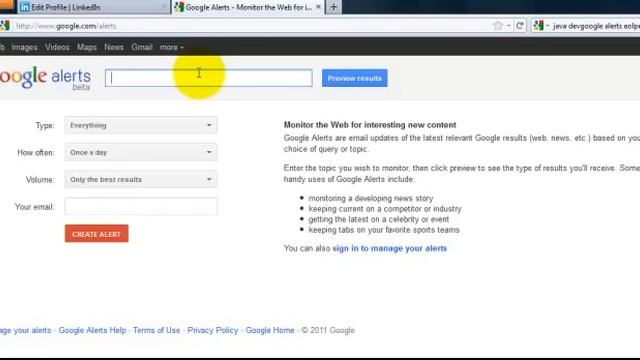The width and height of the screenshot is (640, 360).
Task: Open Videos in Google top bar
Action: tap(57, 47)
